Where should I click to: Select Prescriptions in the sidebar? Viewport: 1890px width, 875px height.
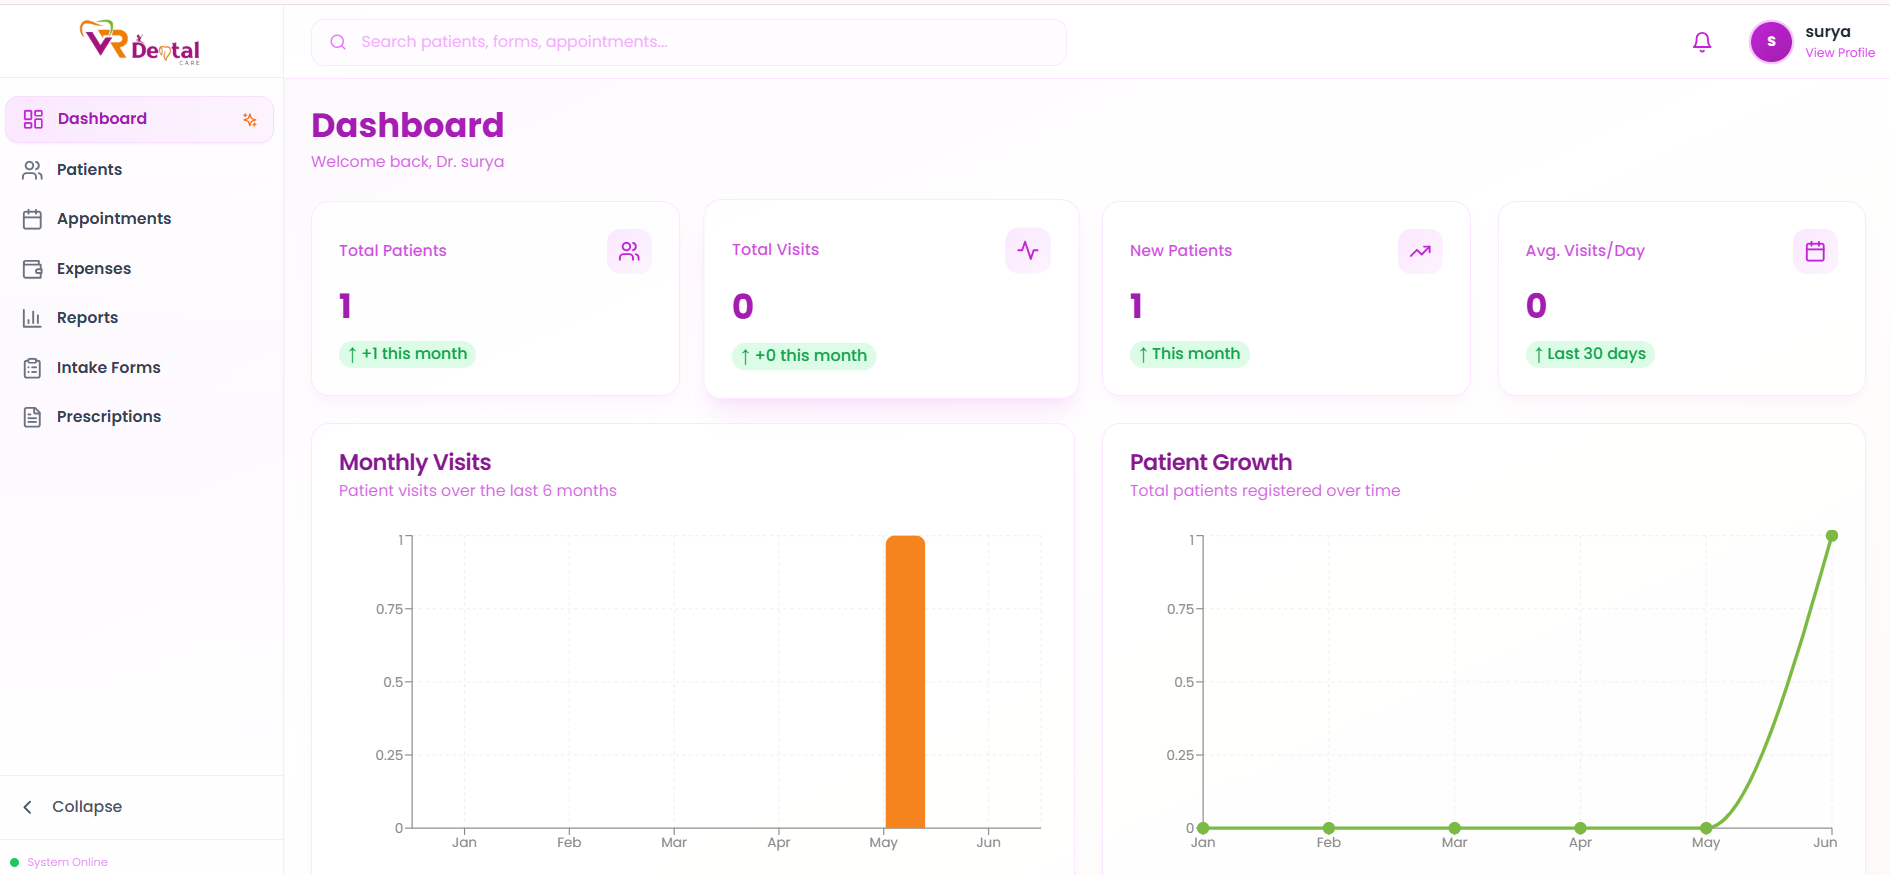(108, 417)
